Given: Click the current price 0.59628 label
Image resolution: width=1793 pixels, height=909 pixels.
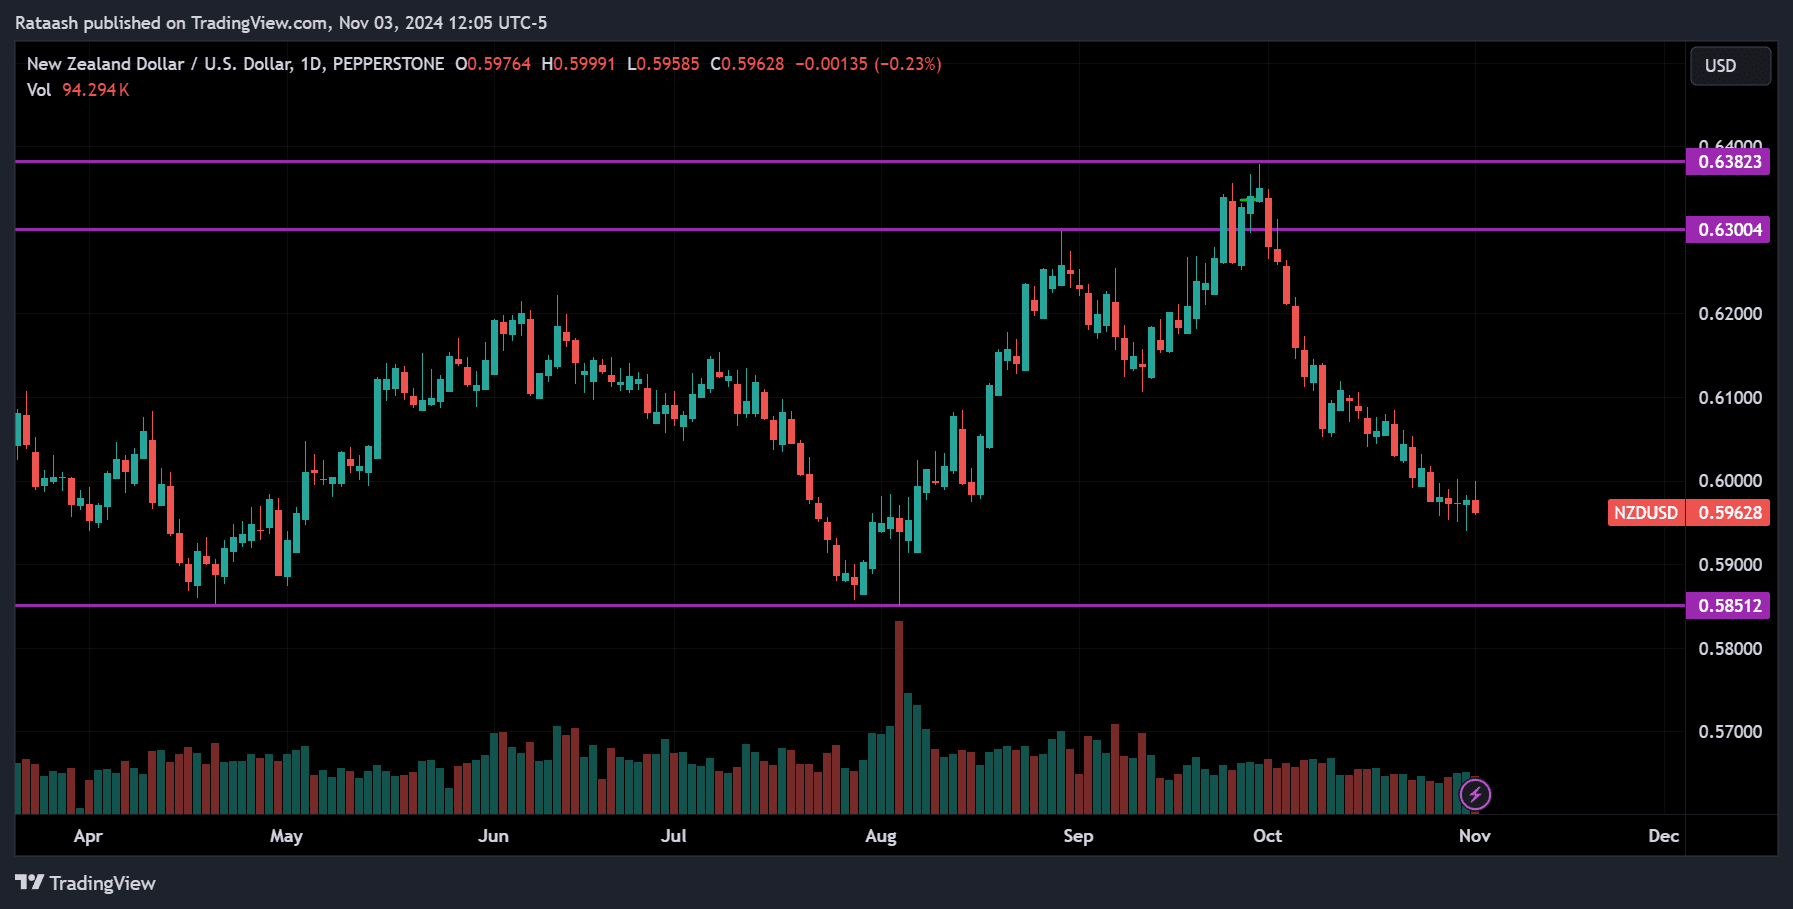Looking at the screenshot, I should click(x=1728, y=513).
